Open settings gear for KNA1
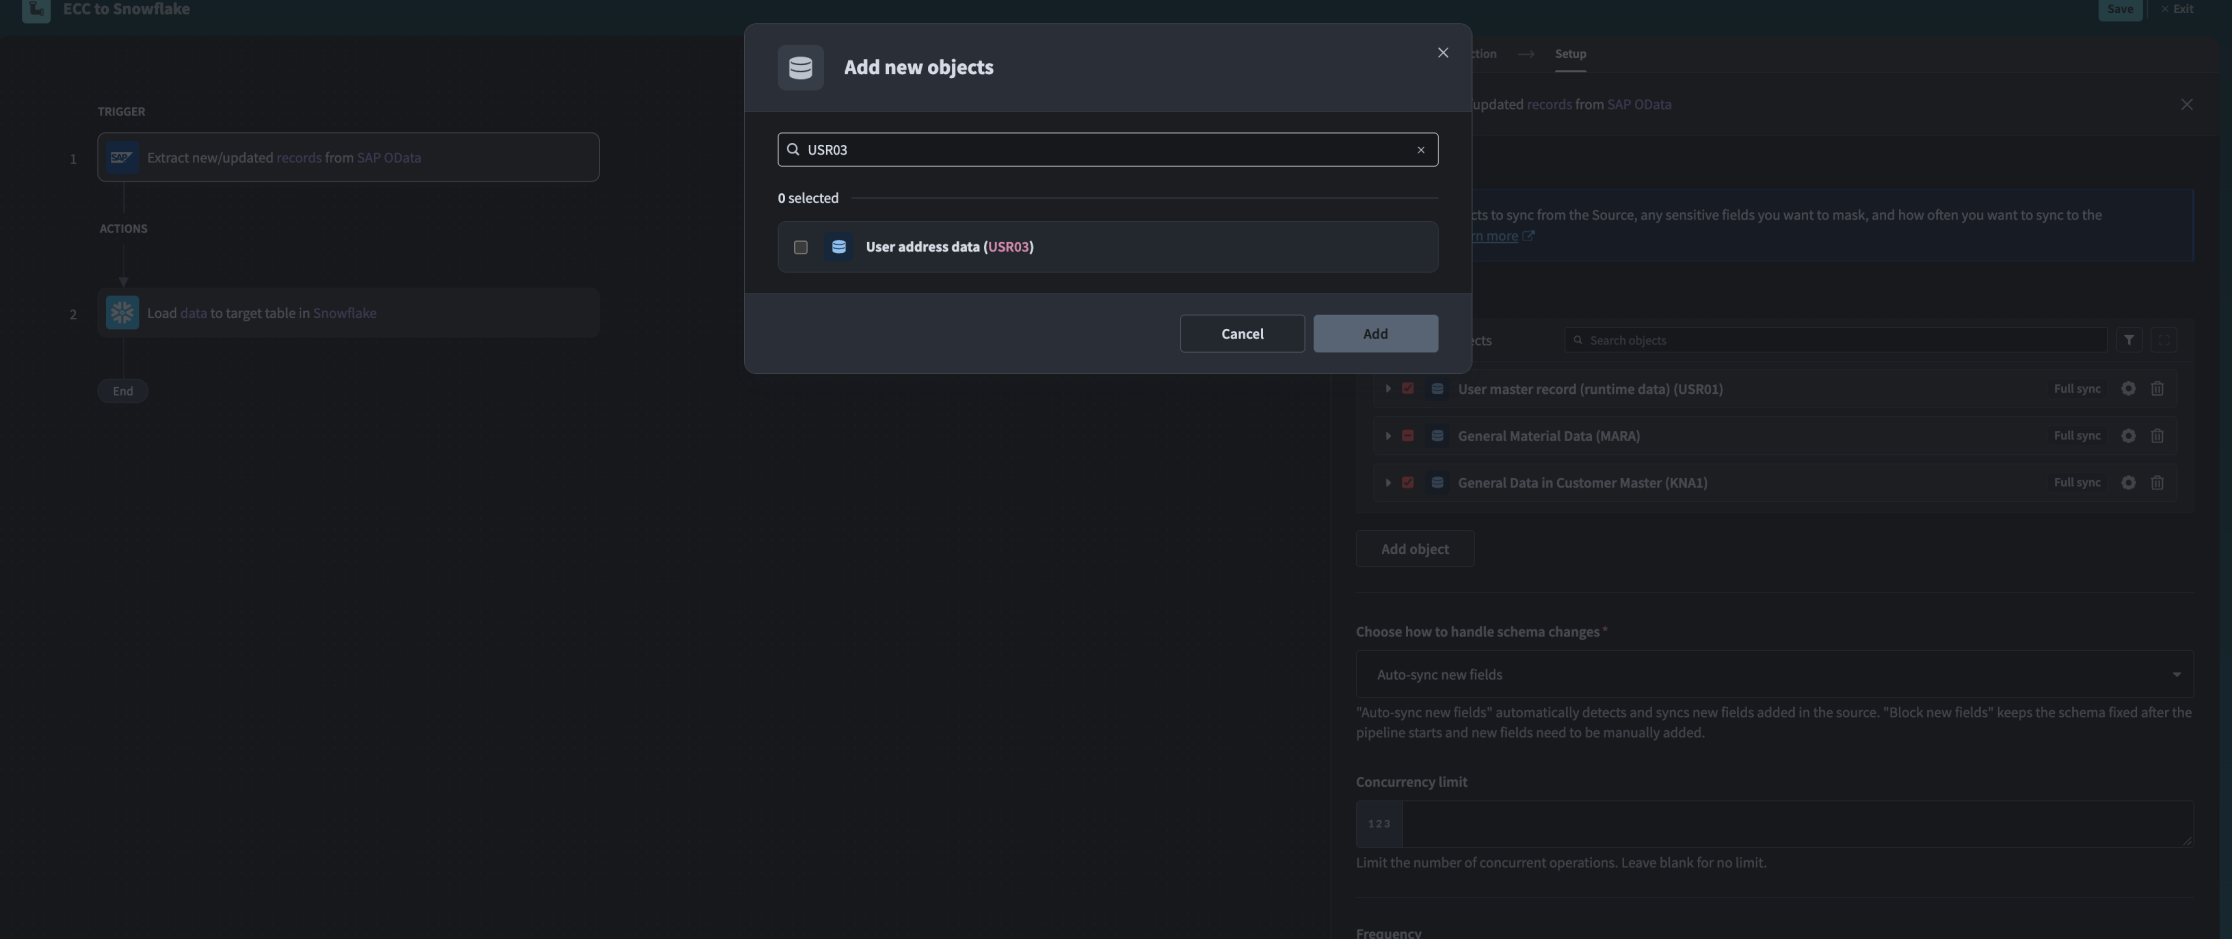Viewport: 2232px width, 939px height. click(x=2128, y=483)
